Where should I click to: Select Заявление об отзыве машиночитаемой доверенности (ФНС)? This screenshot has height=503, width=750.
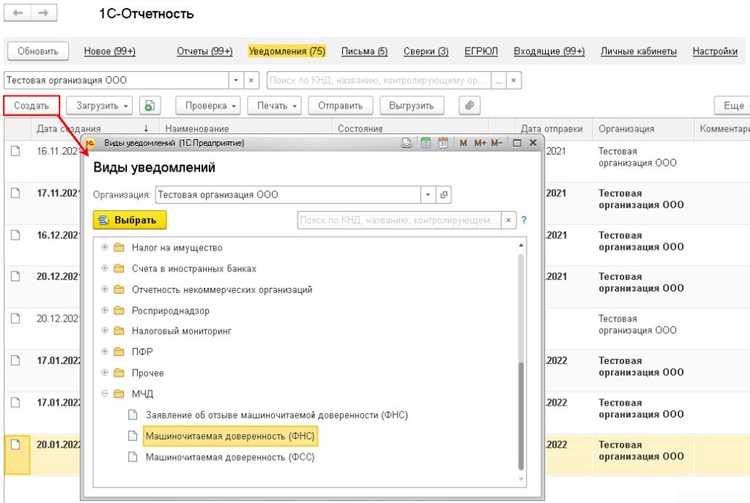277,415
